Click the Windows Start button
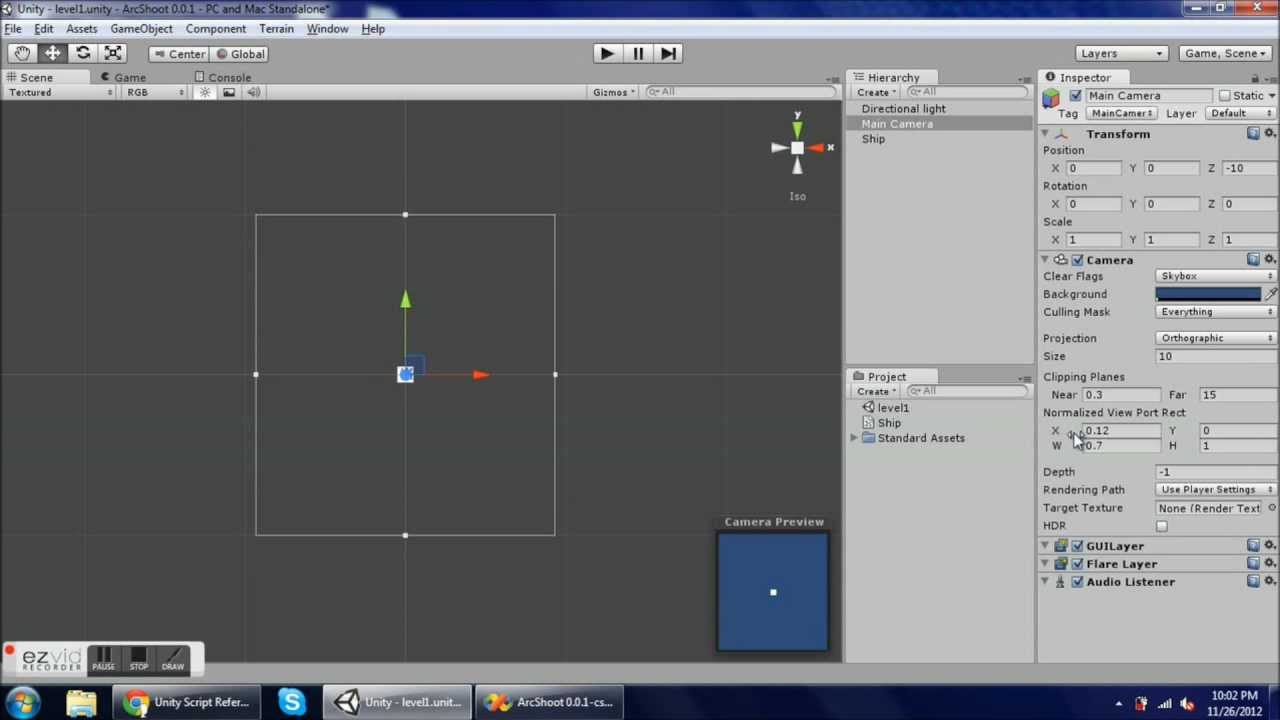Image resolution: width=1280 pixels, height=720 pixels. [x=23, y=702]
